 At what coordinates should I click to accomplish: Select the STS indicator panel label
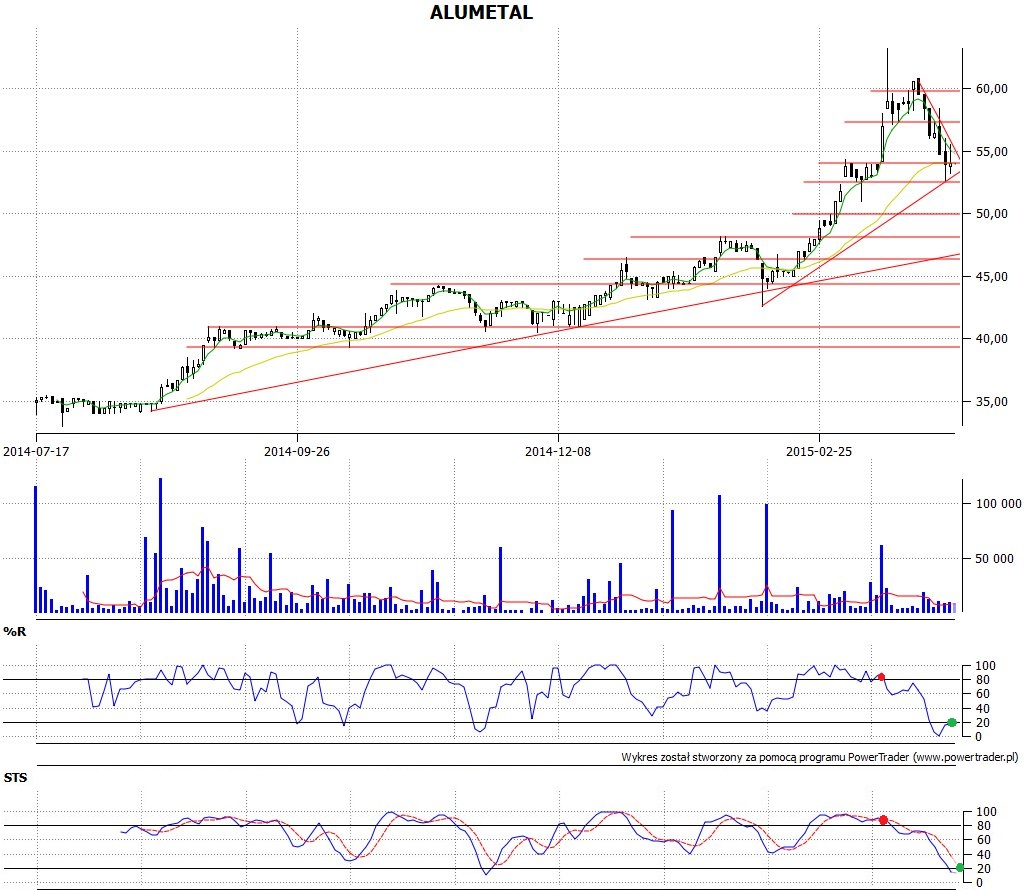16,778
